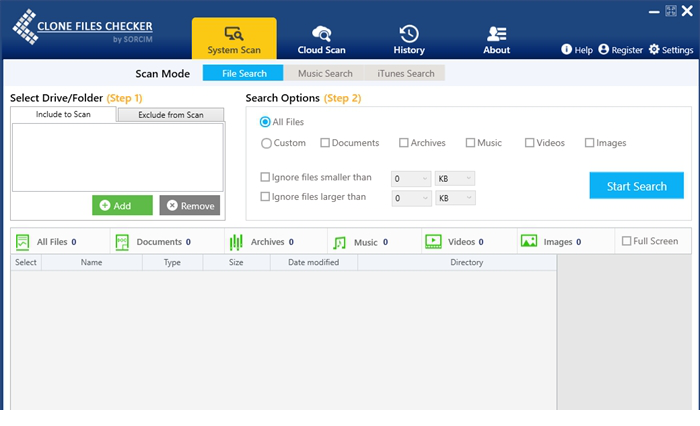The width and height of the screenshot is (700, 426).
Task: Click the green Add button
Action: pyautogui.click(x=122, y=205)
